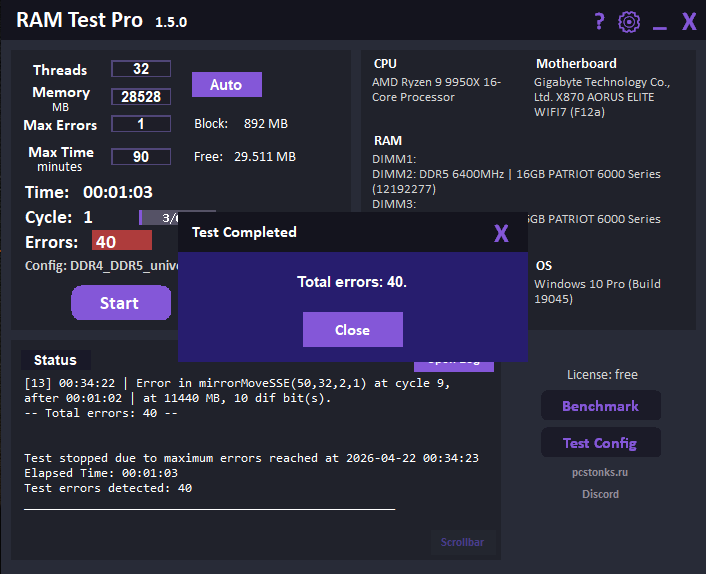This screenshot has width=706, height=574.
Task: Click the cycle progress bar
Action: click(158, 217)
